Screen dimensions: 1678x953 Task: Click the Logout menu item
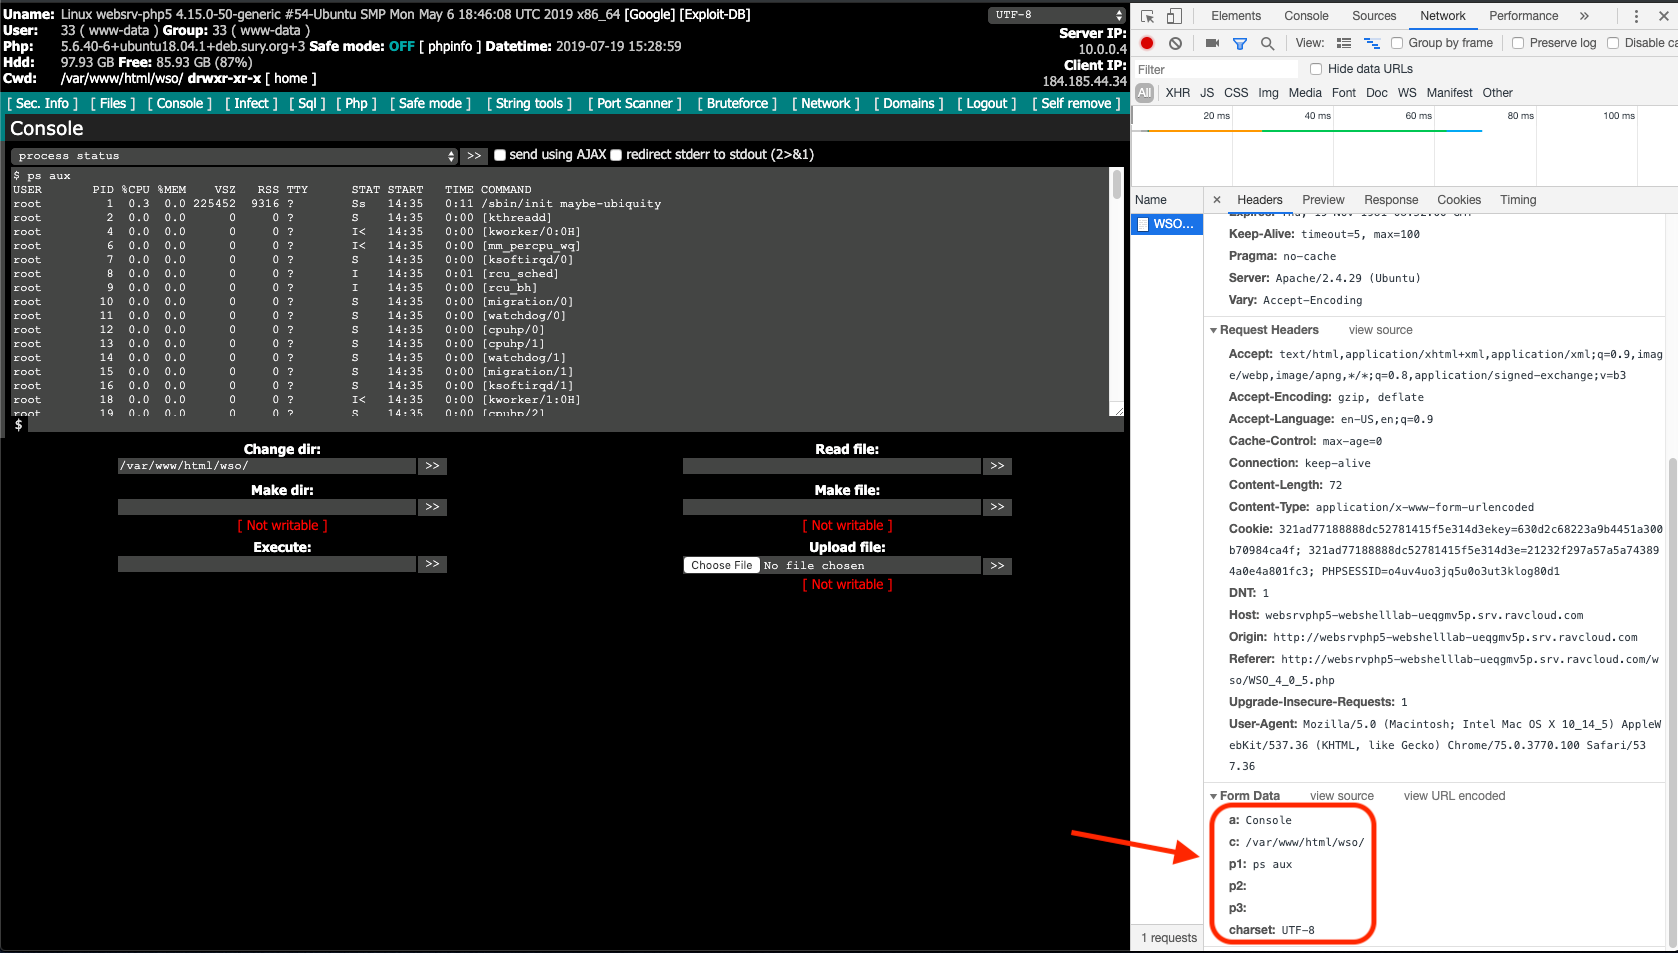(x=987, y=103)
